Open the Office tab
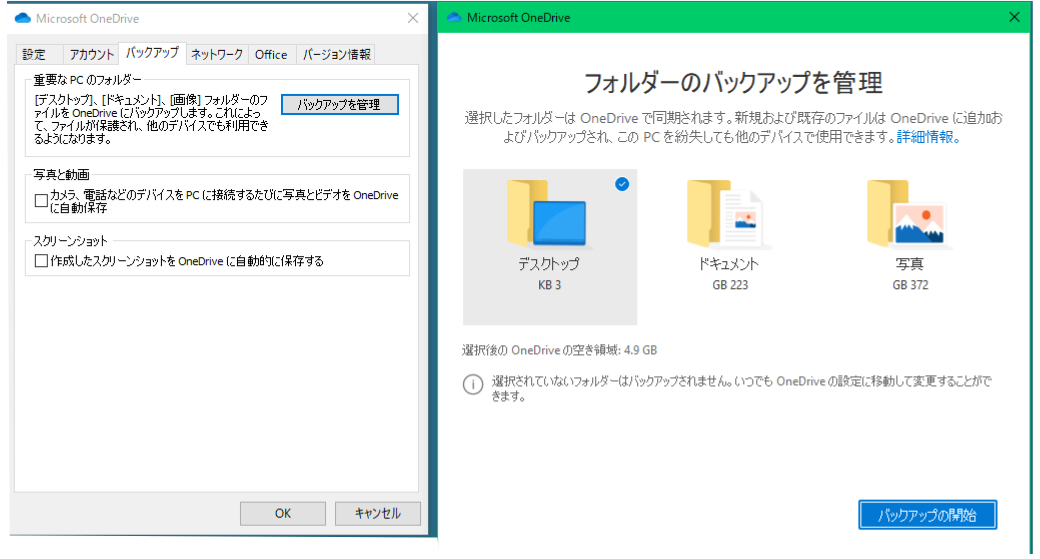 coord(271,54)
